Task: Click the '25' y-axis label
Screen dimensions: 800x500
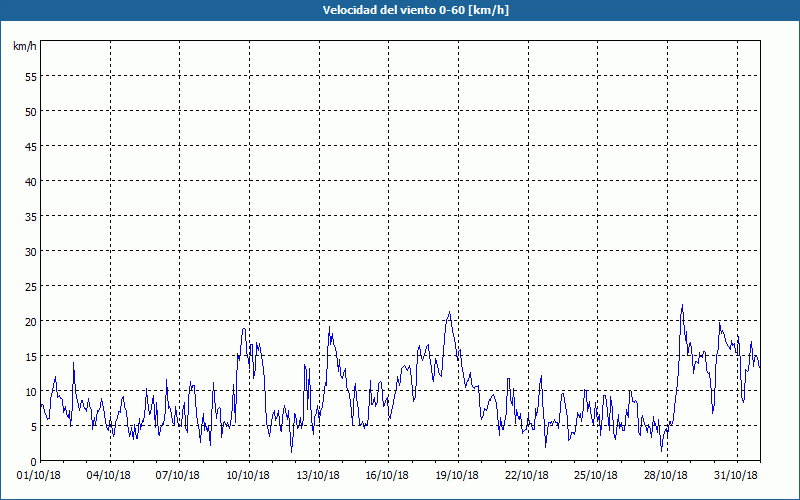Action: tap(31, 287)
